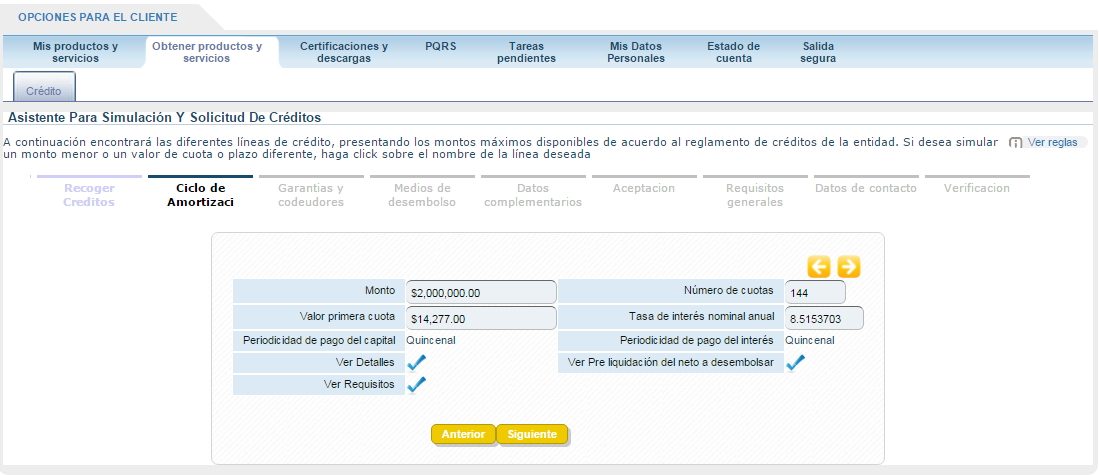The width and height of the screenshot is (1099, 475).
Task: Click Salida segura to log out
Action: (x=817, y=52)
